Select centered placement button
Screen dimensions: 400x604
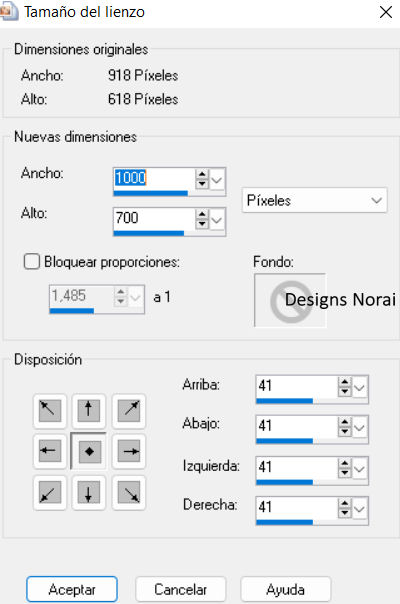coord(89,451)
